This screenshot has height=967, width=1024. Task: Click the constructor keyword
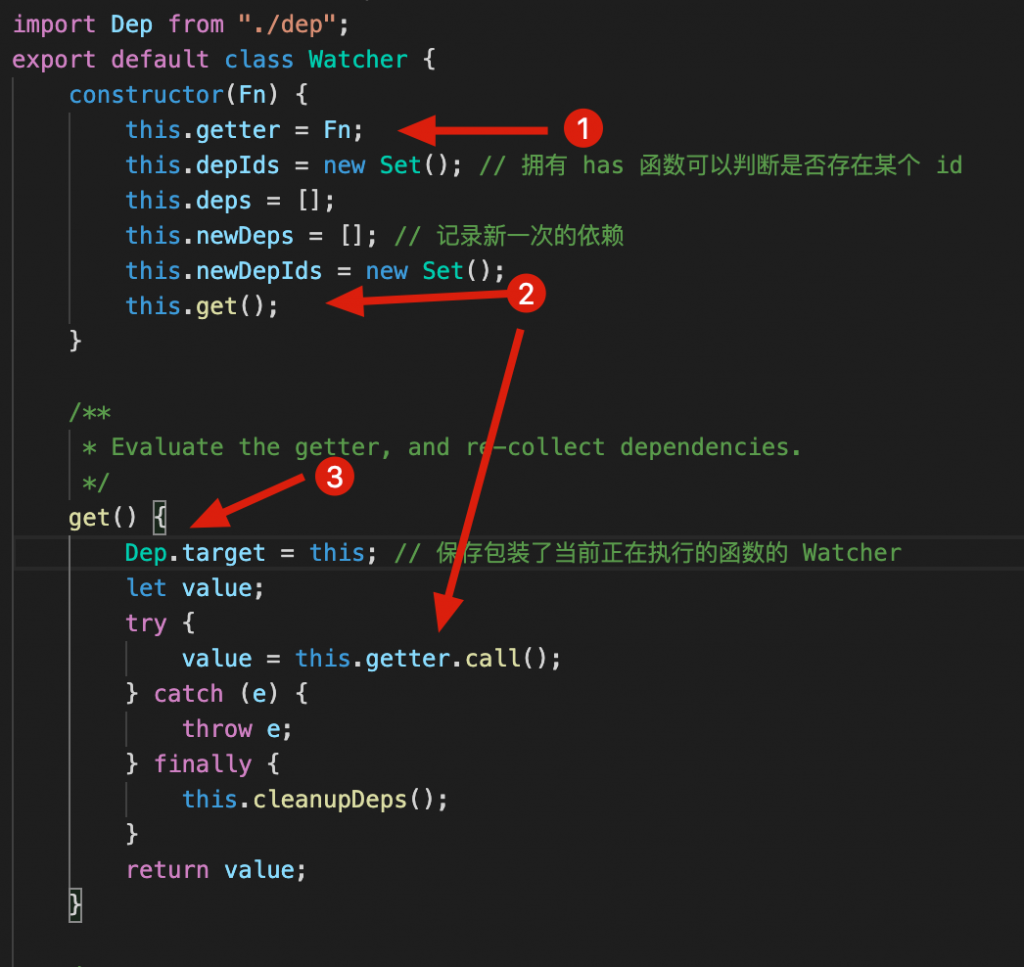coord(146,95)
